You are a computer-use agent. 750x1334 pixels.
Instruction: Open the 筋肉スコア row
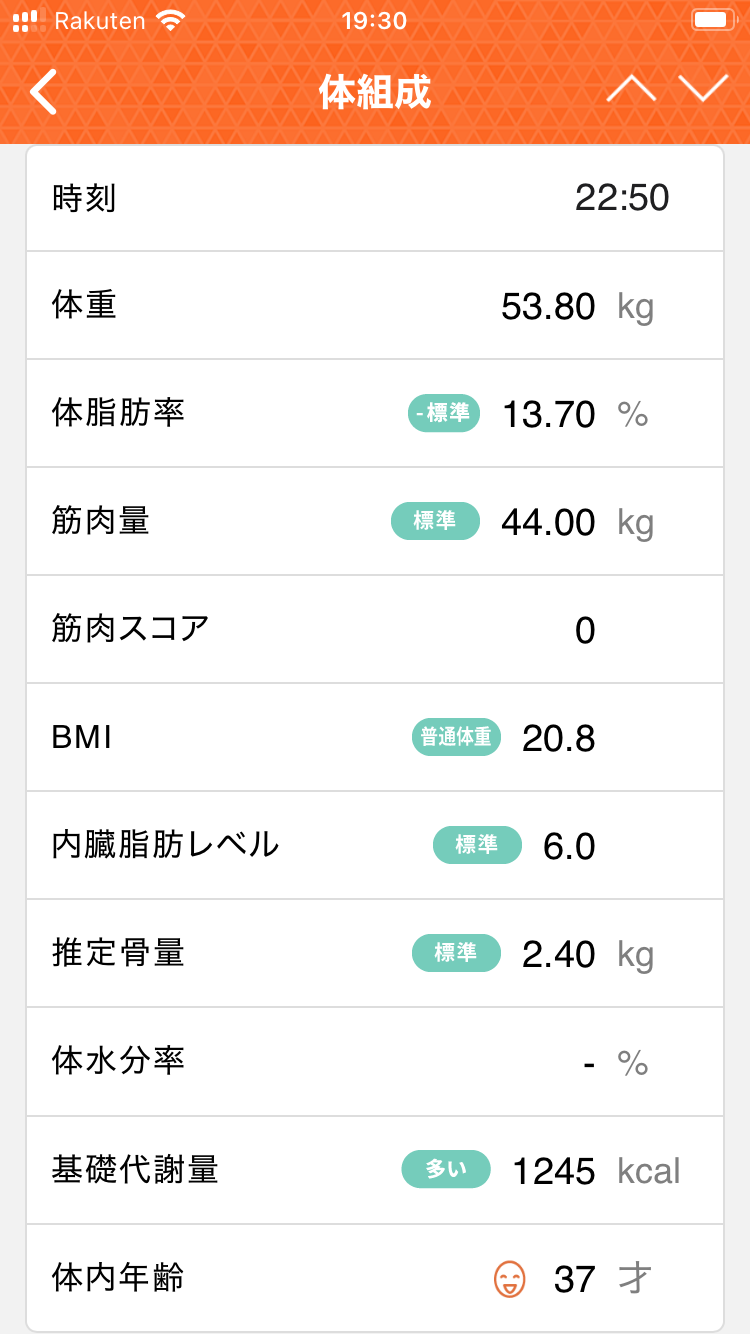374,629
